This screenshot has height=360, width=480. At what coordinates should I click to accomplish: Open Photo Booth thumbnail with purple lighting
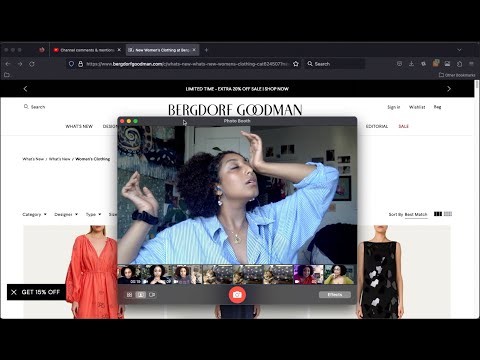click(x=309, y=274)
